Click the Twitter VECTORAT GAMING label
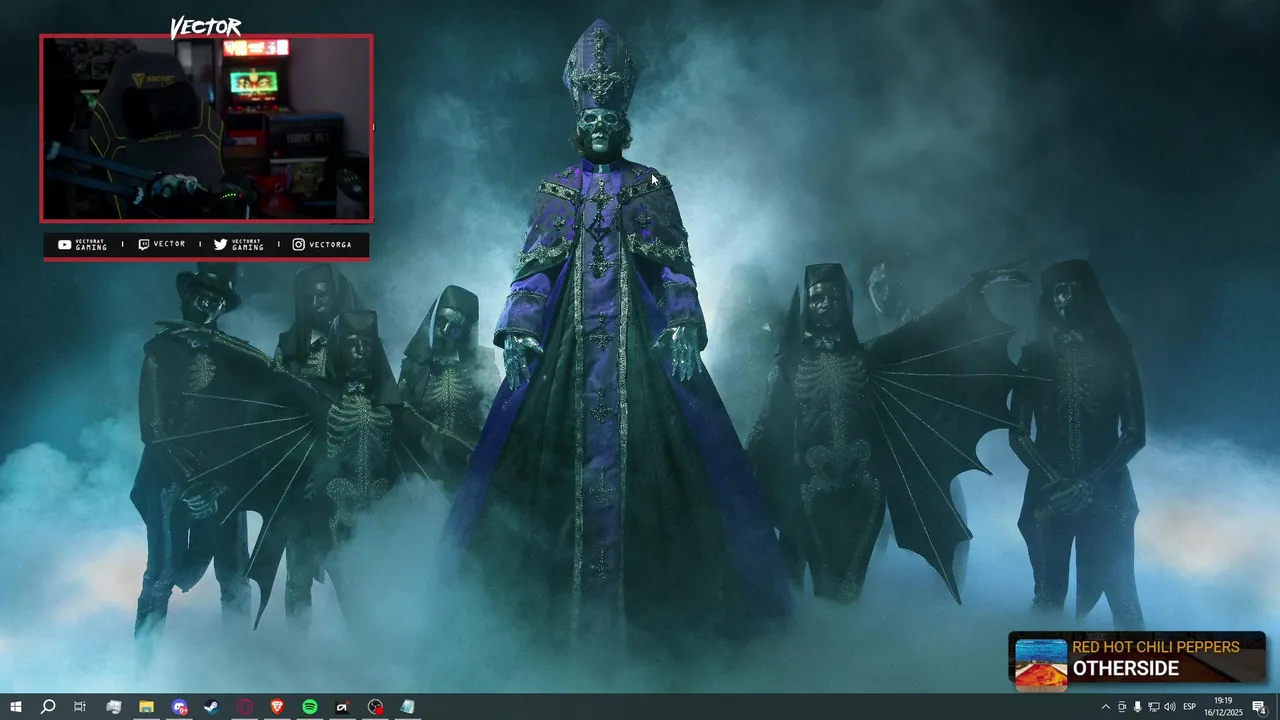This screenshot has width=1280, height=720. tap(239, 245)
